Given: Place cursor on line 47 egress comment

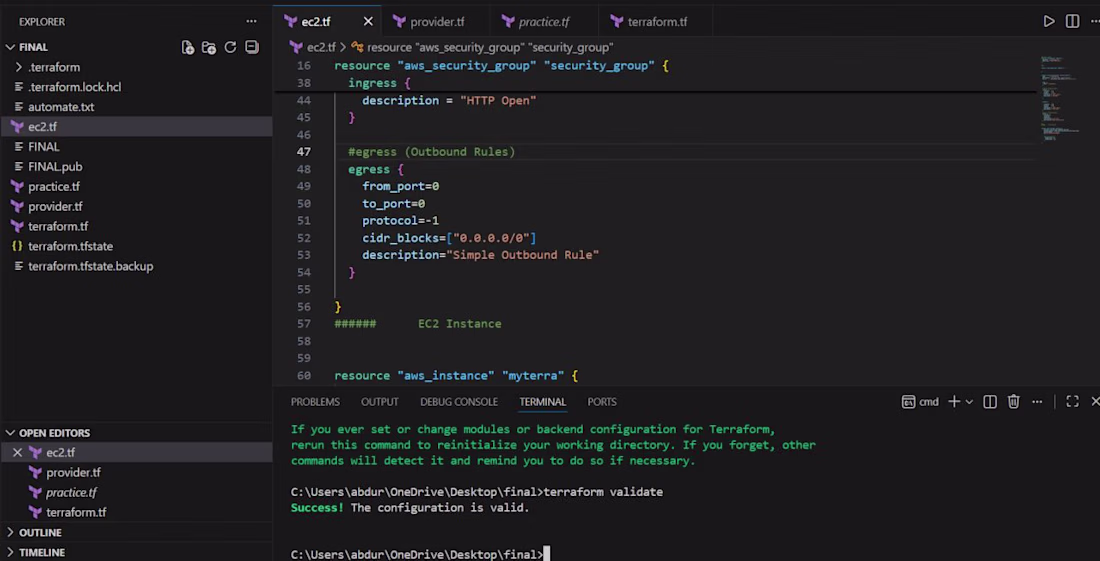Looking at the screenshot, I should coord(431,151).
